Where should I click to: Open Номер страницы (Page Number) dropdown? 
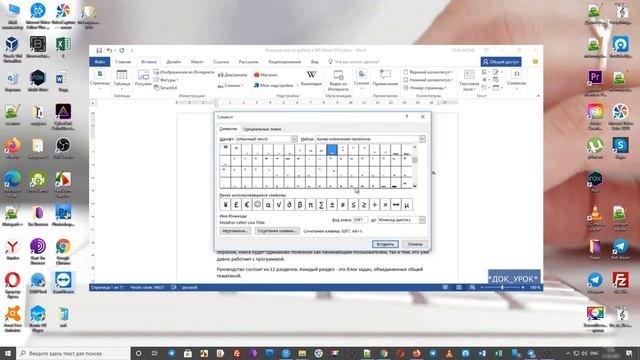425,88
